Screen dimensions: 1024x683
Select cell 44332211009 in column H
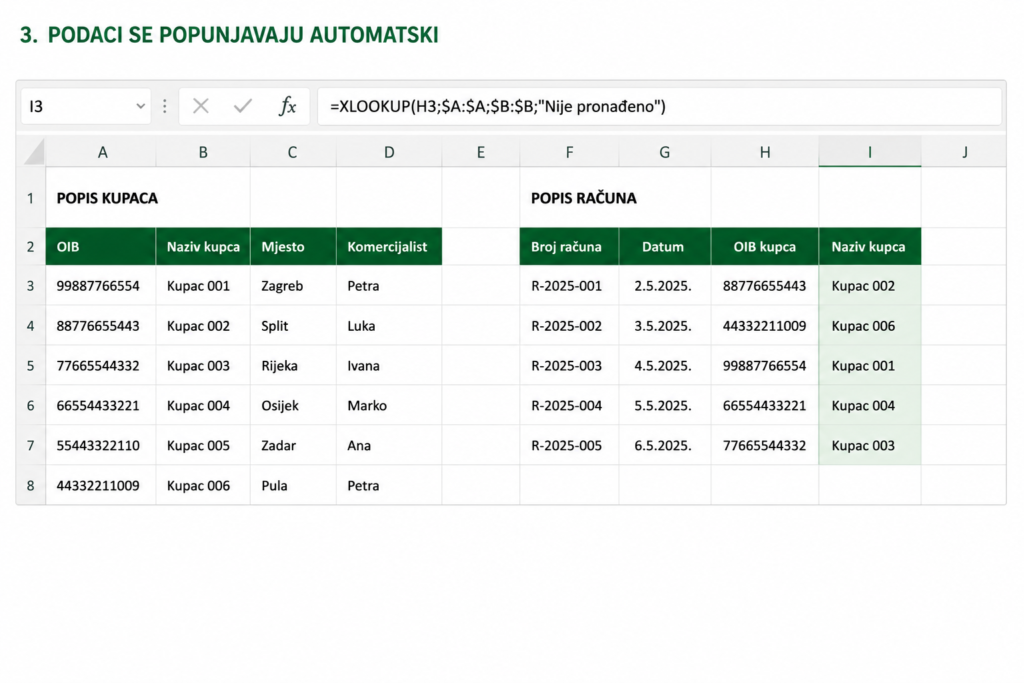coord(765,325)
